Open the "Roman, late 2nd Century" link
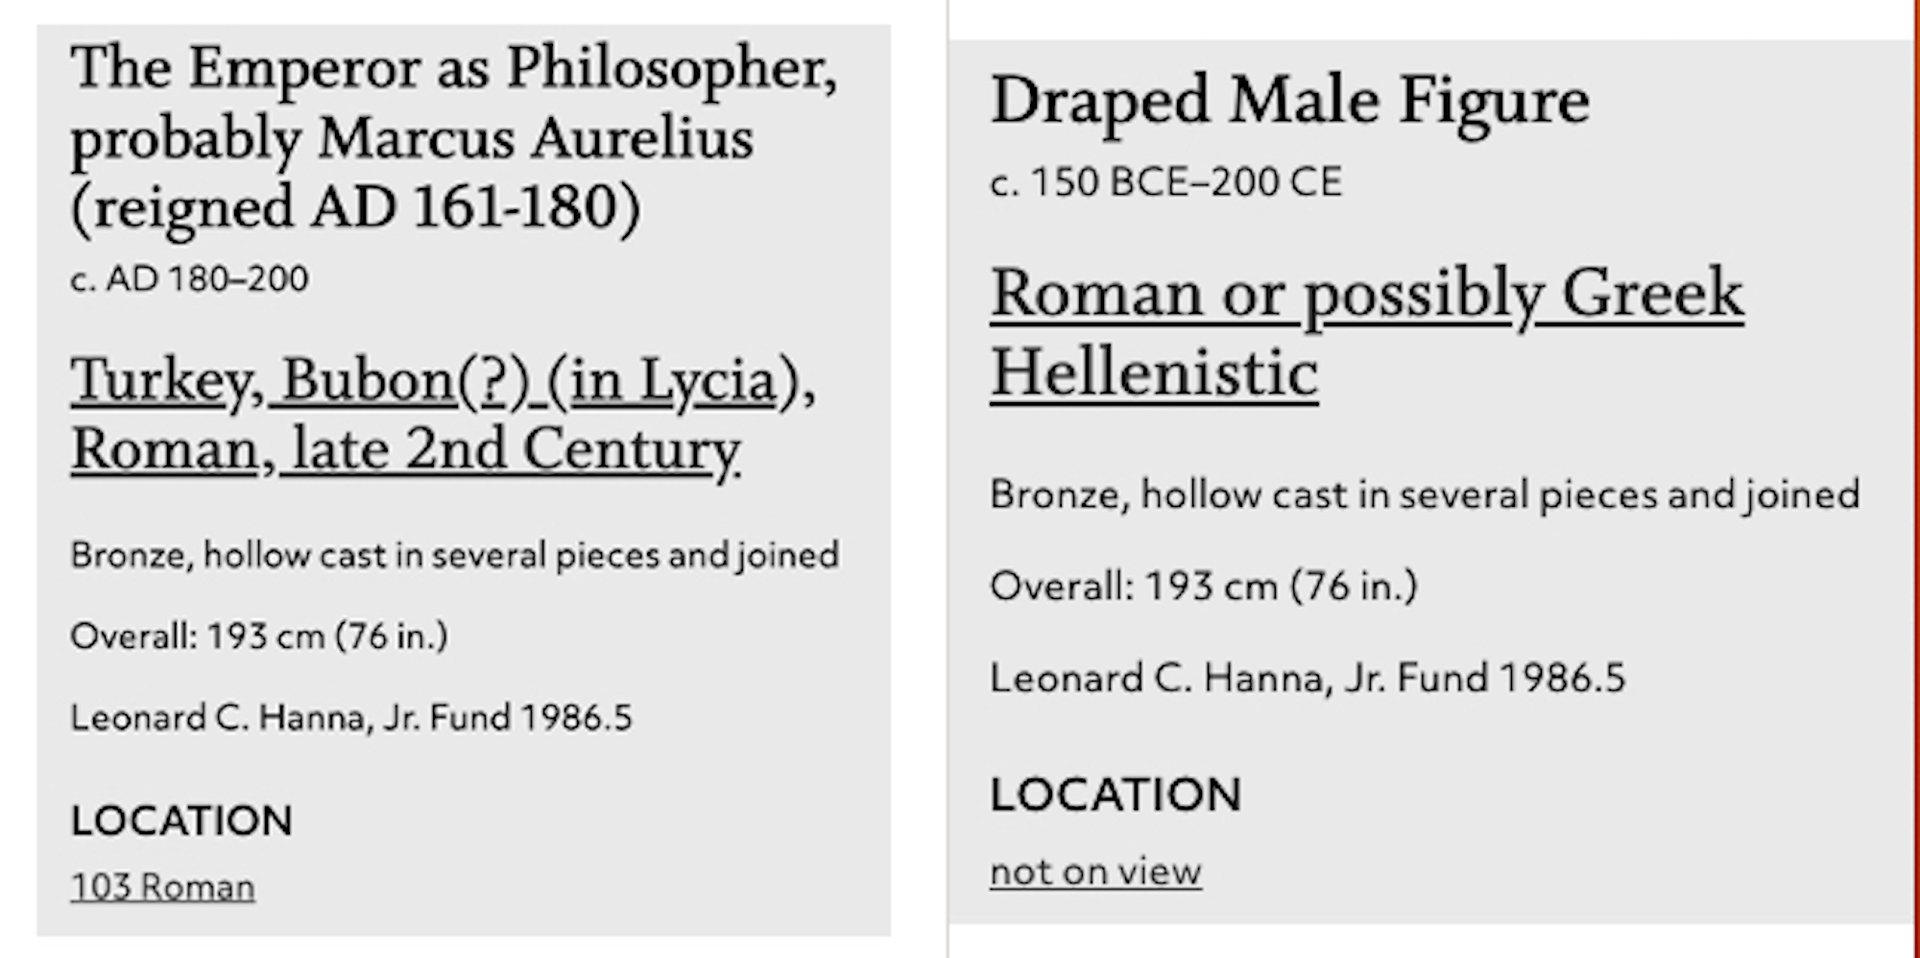The height and width of the screenshot is (958, 1920). (x=405, y=449)
